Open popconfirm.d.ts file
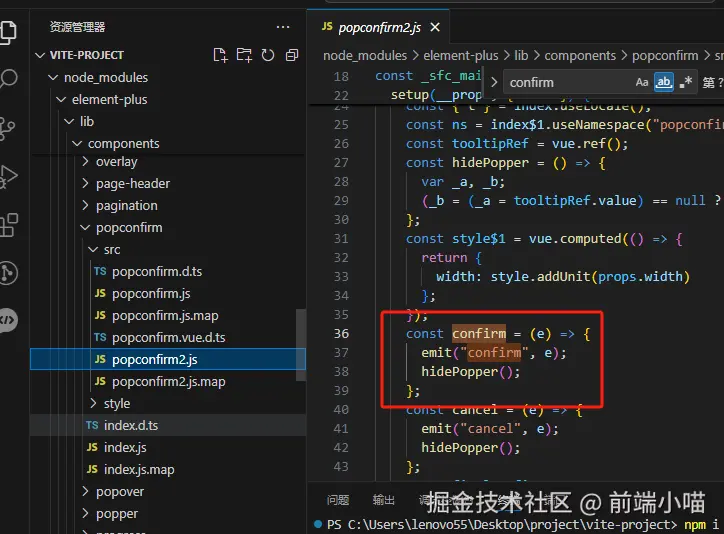 coord(168,271)
